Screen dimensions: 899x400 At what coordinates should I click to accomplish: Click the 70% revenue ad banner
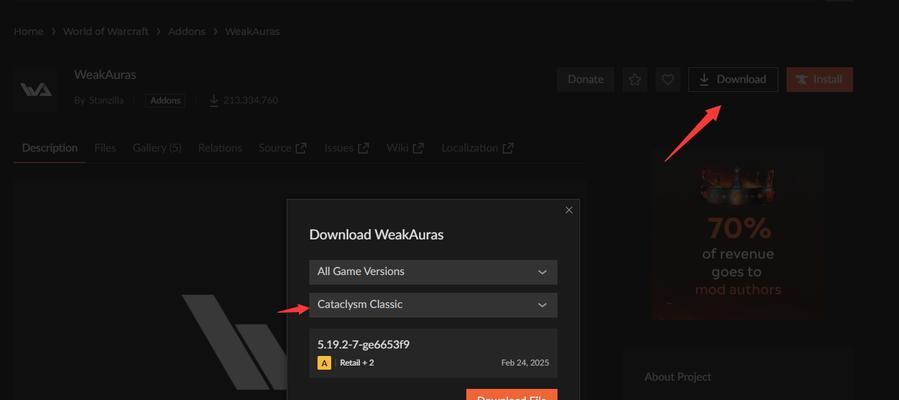pos(737,234)
